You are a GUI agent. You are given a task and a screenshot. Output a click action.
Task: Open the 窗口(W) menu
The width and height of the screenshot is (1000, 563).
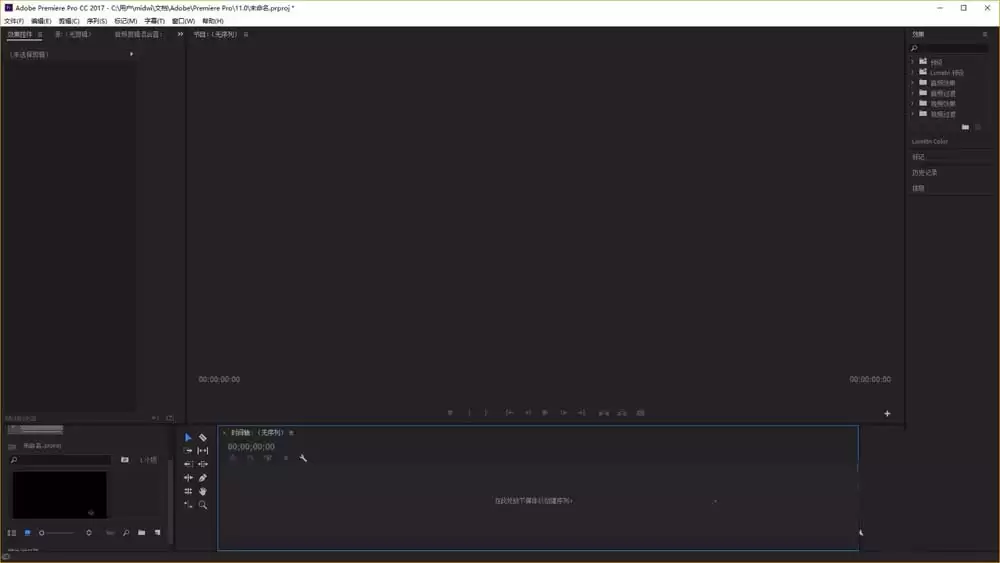(183, 21)
